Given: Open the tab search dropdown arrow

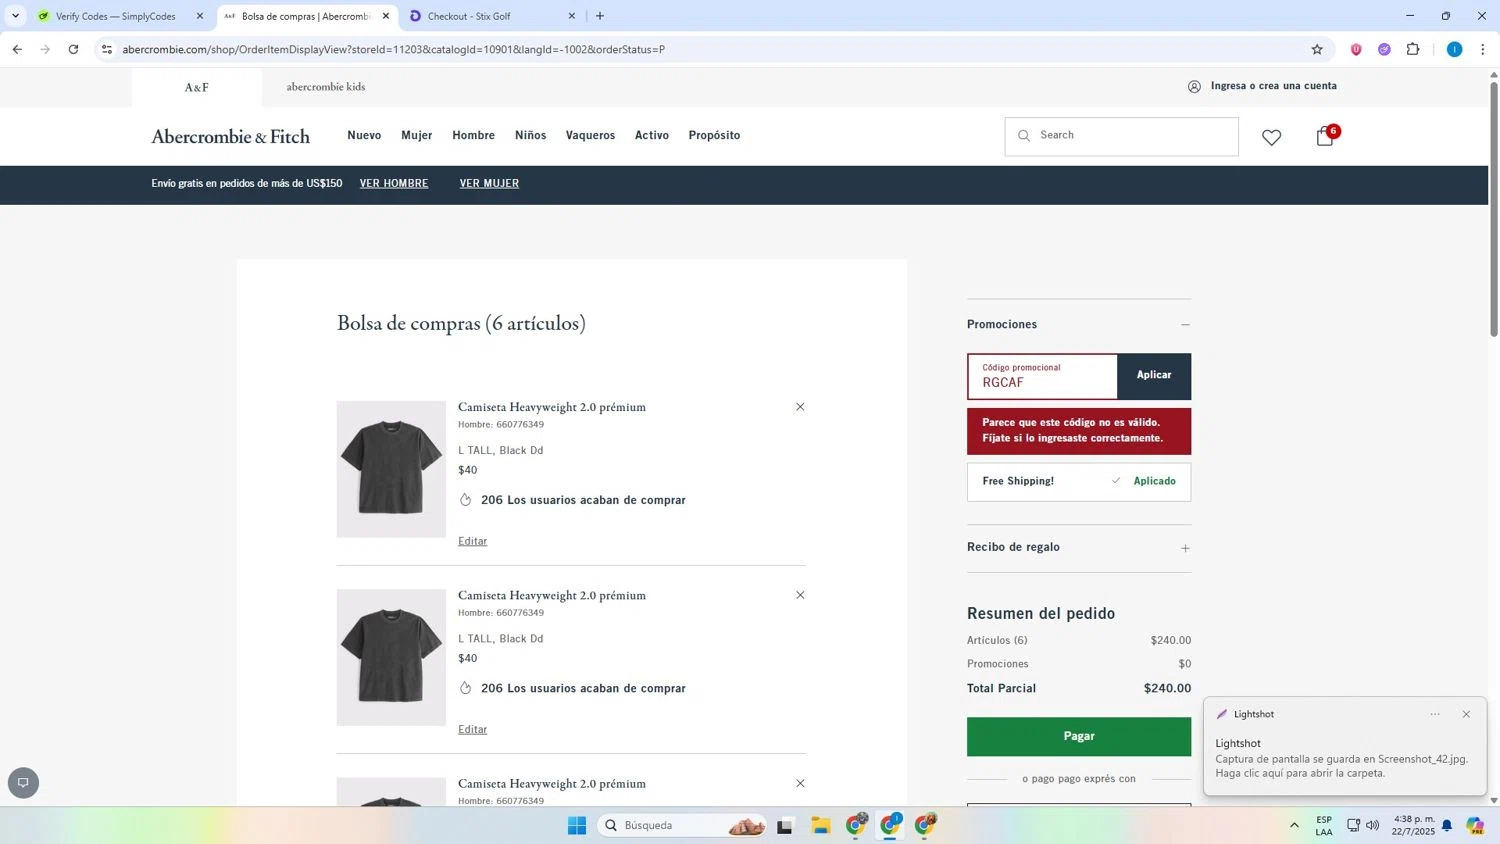Looking at the screenshot, I should tap(15, 16).
